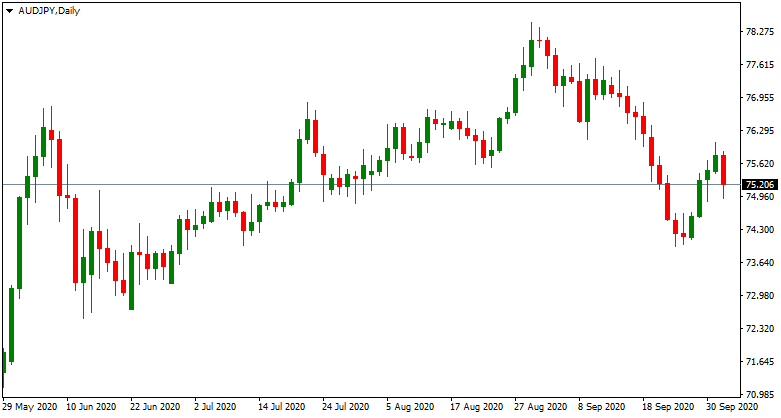The width and height of the screenshot is (781, 418).
Task: Click the 18 Sep 2020 date label
Action: click(669, 407)
